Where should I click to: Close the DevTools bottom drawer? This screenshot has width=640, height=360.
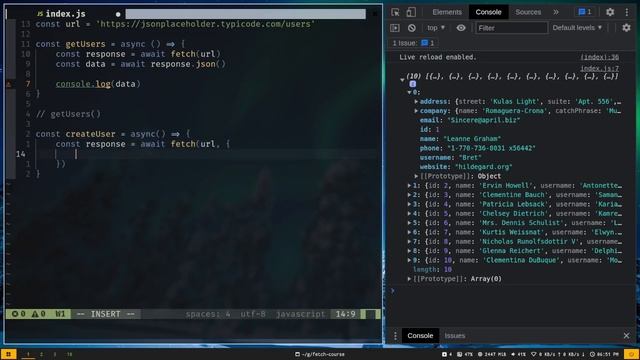[627, 336]
